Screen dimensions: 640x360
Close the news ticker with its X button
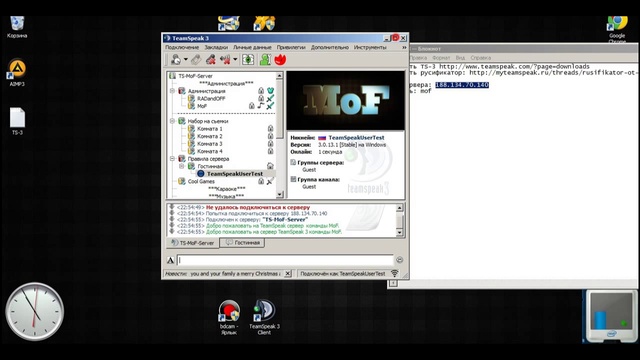pos(288,273)
